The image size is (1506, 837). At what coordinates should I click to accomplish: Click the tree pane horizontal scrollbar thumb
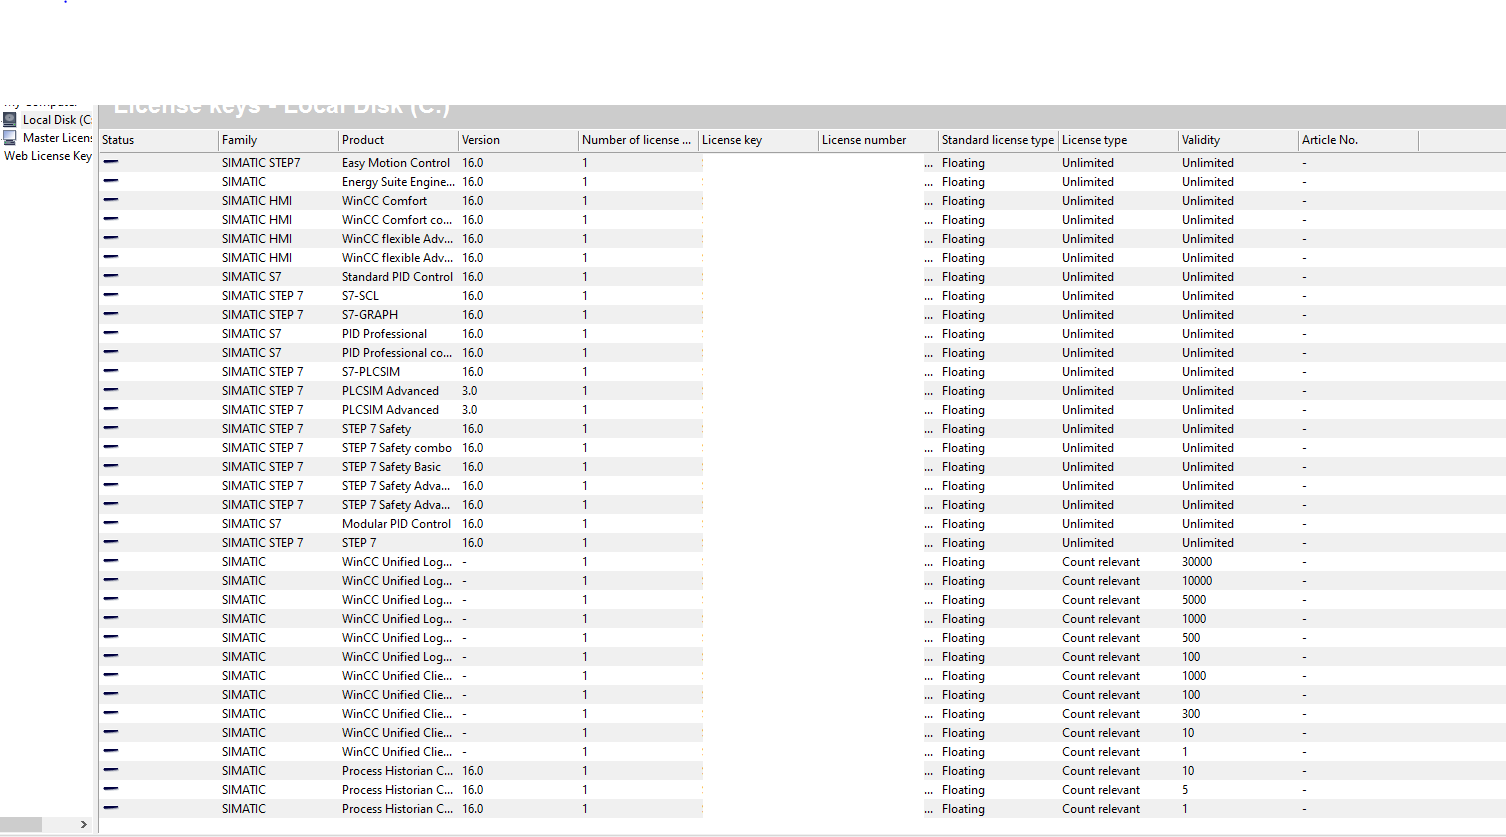[x=21, y=825]
